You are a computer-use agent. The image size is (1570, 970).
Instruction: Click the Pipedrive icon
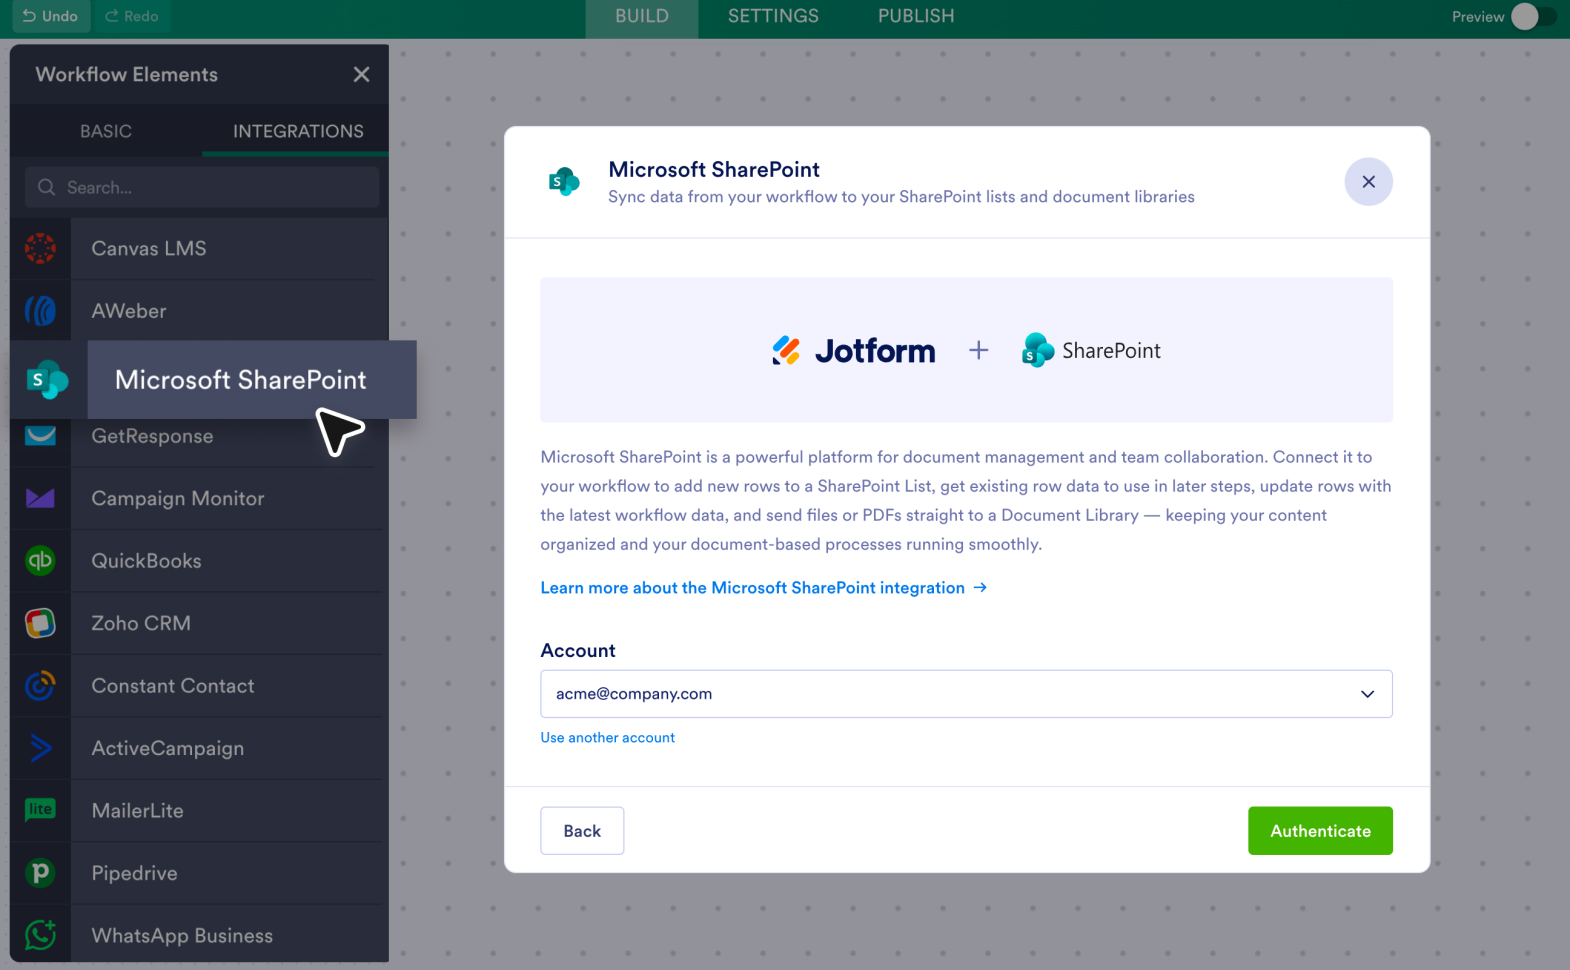(x=40, y=873)
